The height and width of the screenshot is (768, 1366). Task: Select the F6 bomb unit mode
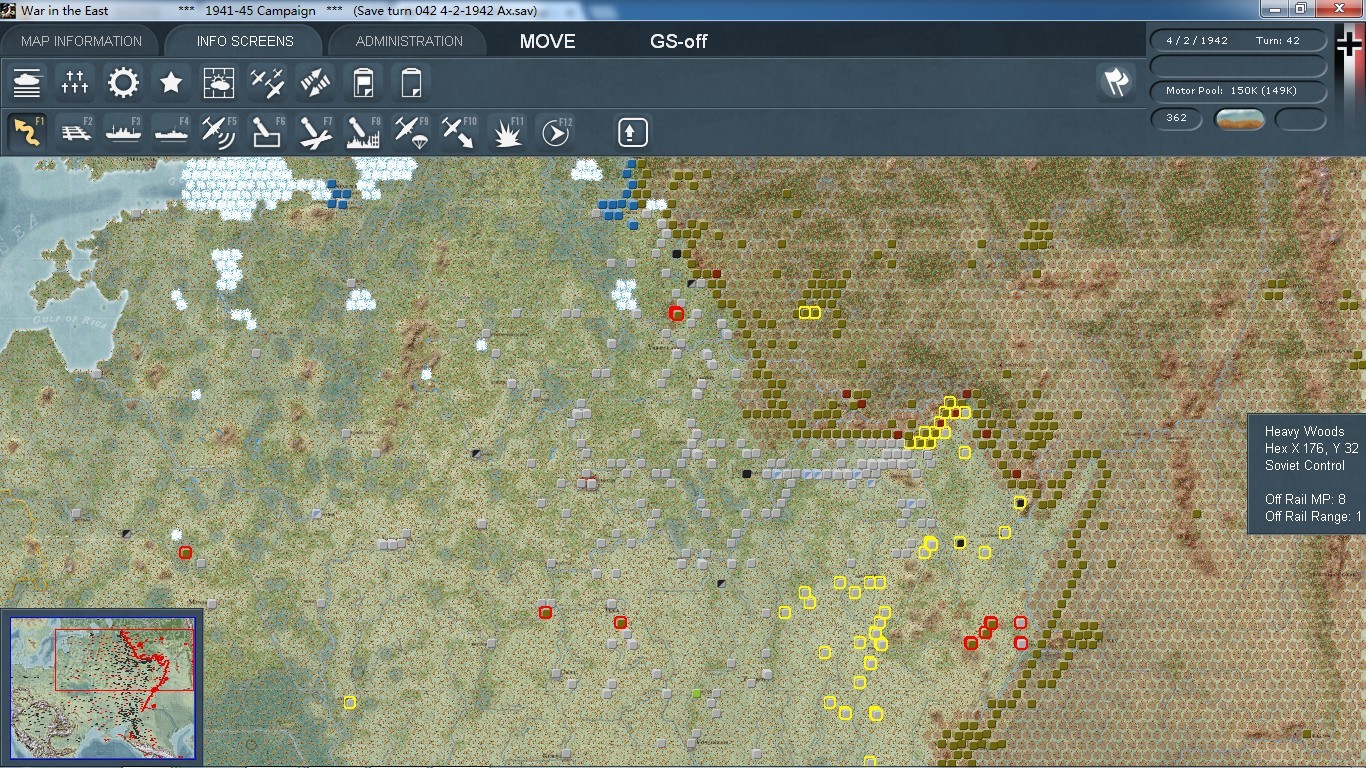pos(267,132)
